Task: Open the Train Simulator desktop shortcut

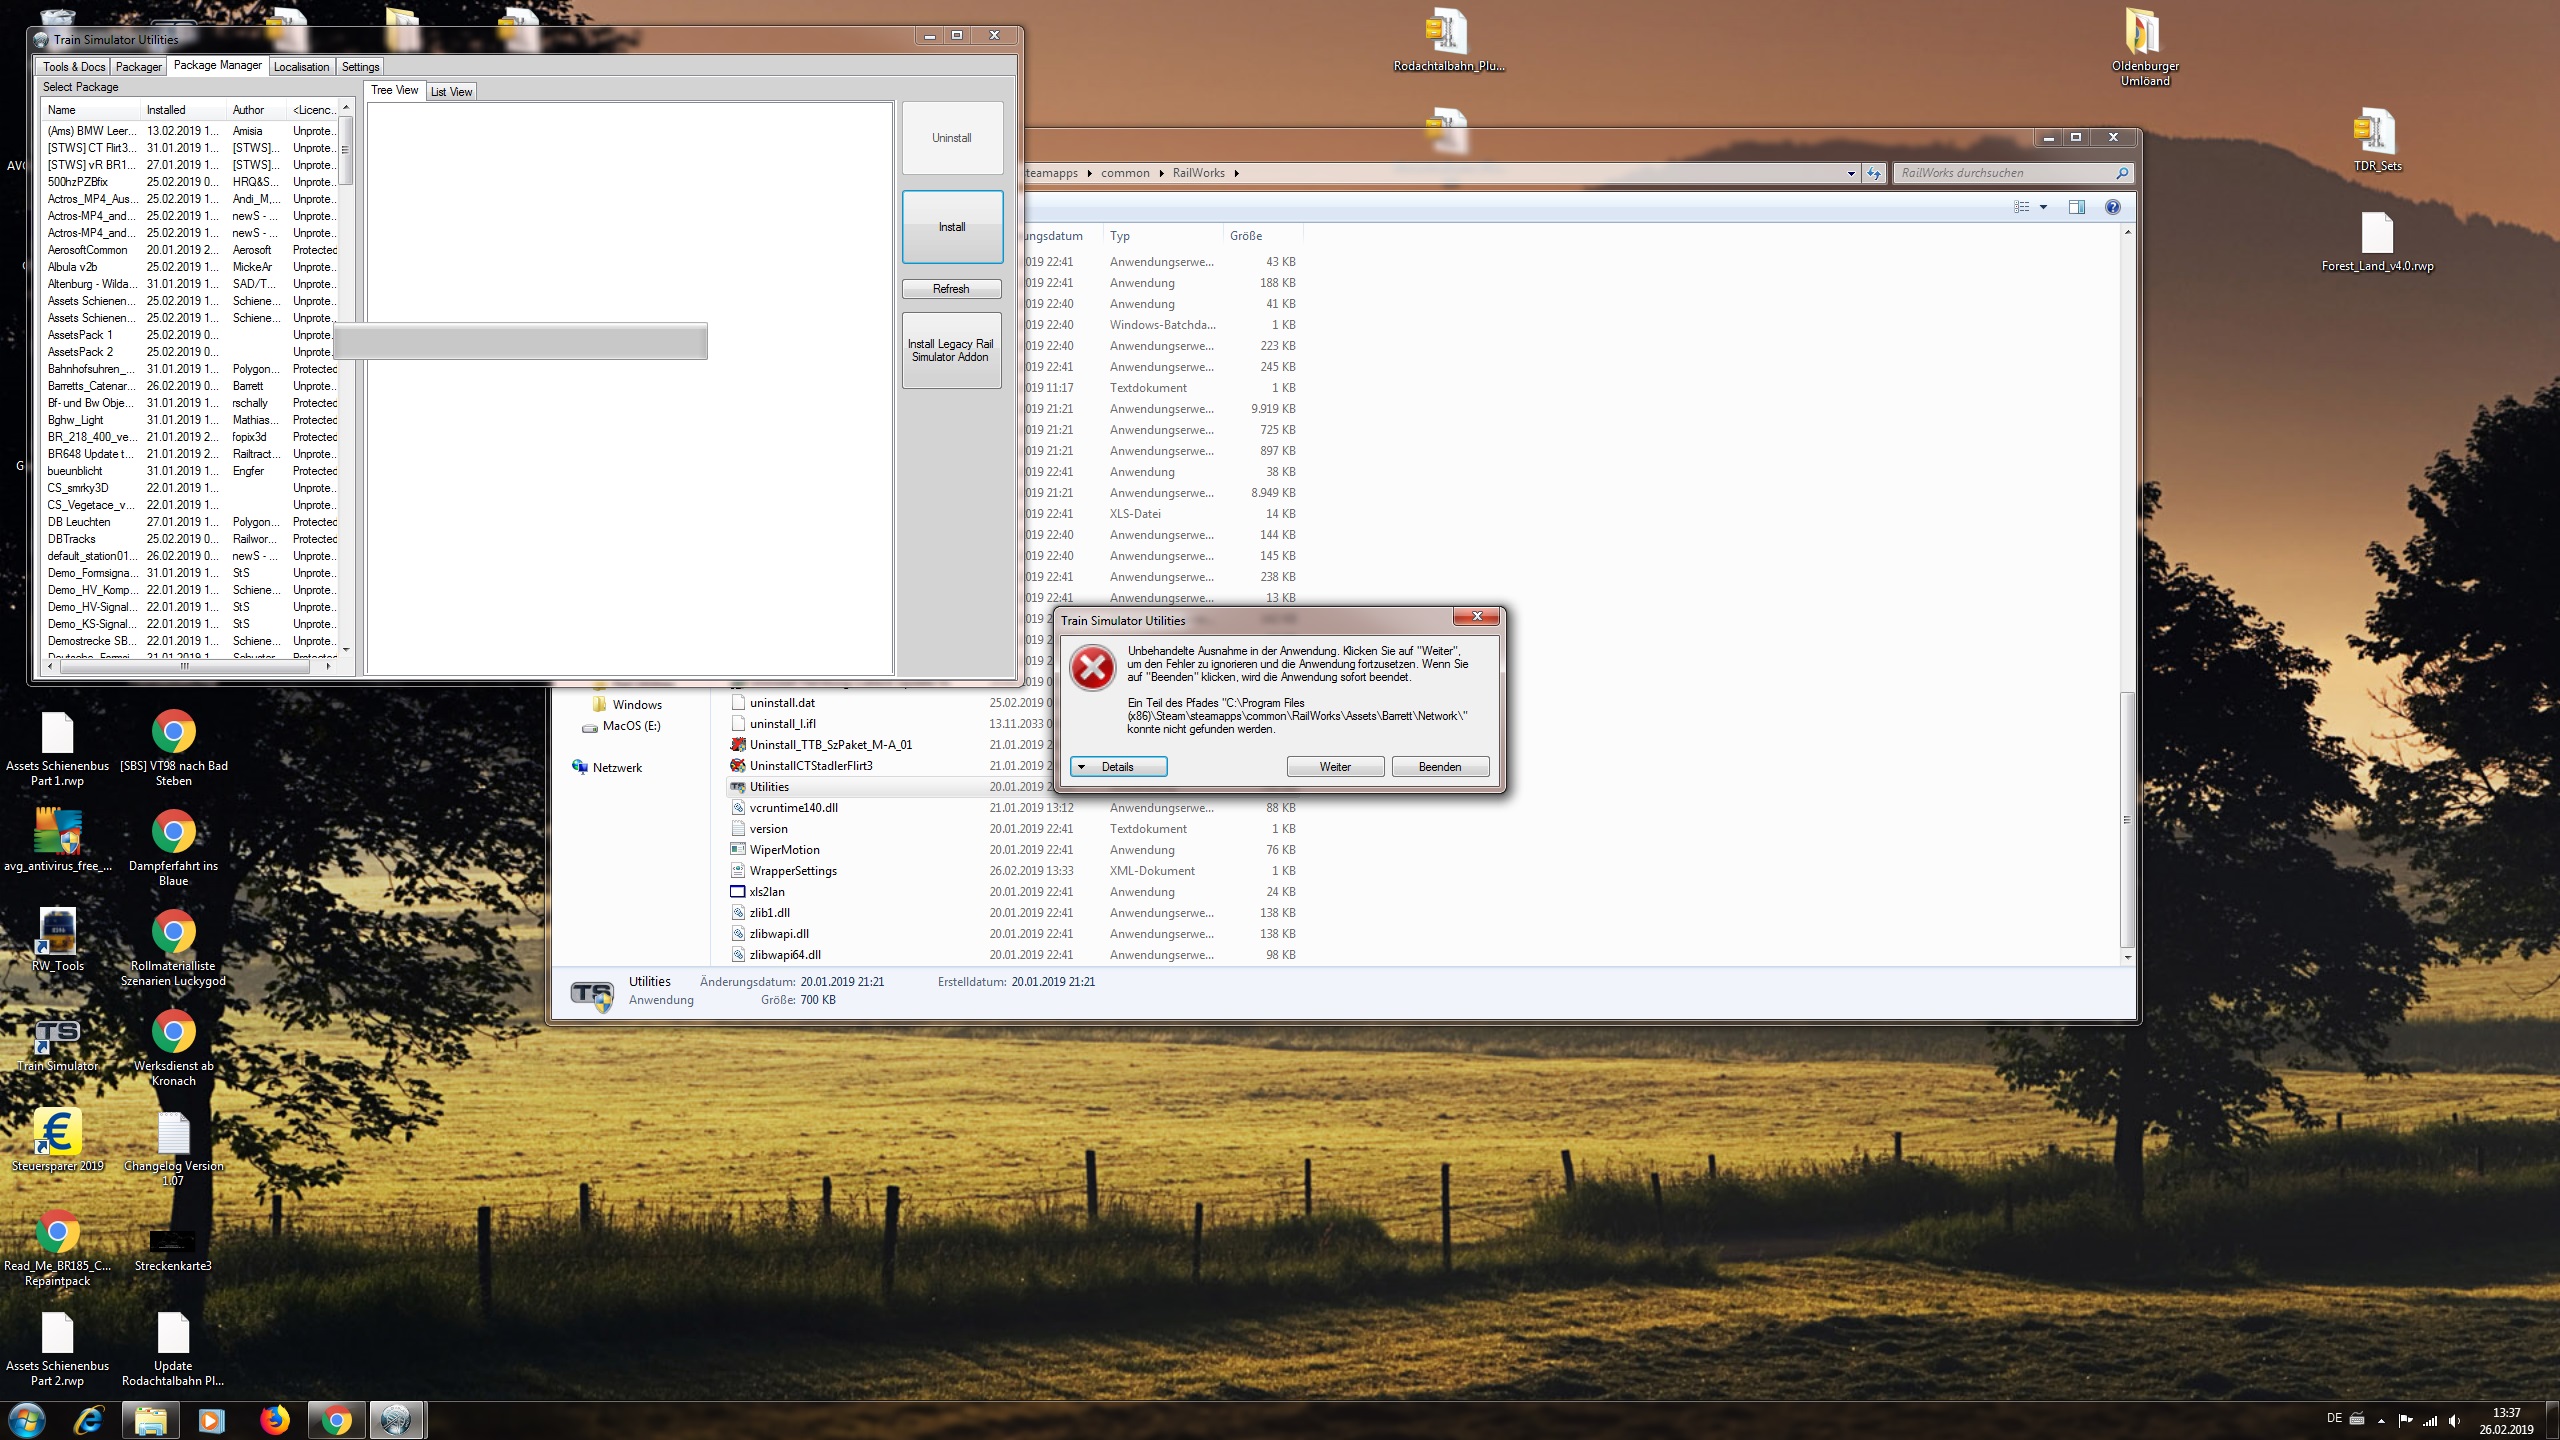Action: 57,1034
